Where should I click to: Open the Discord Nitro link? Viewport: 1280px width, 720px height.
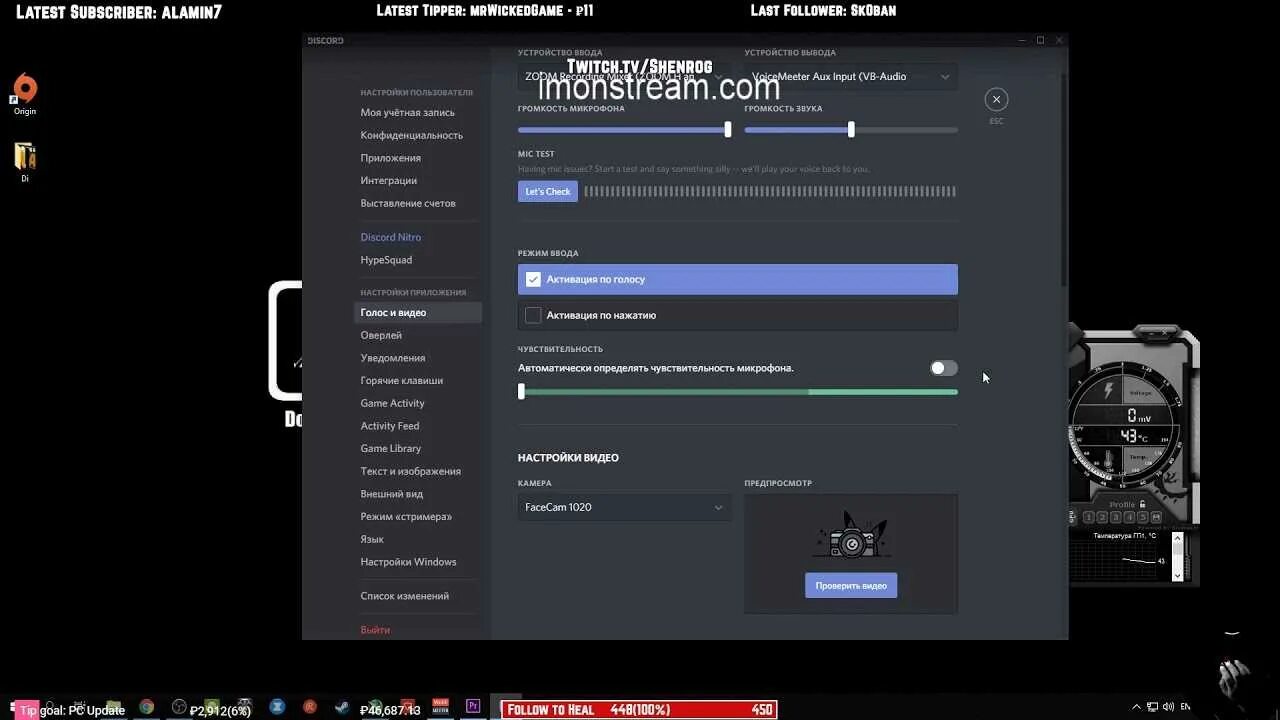click(x=391, y=237)
